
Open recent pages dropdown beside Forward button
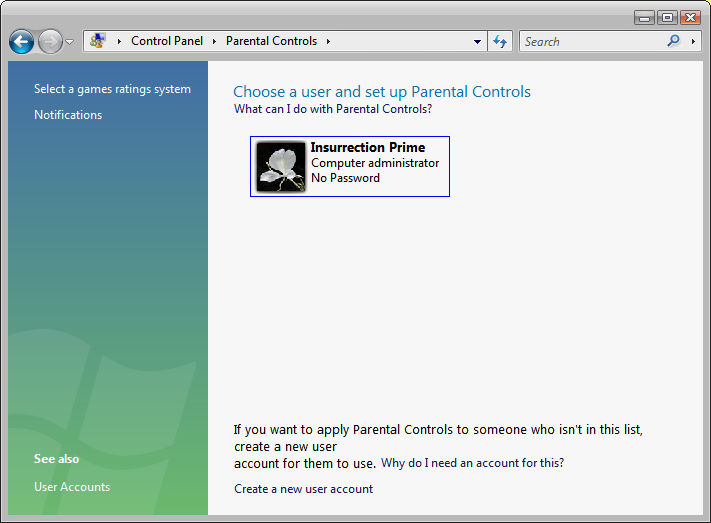click(69, 42)
